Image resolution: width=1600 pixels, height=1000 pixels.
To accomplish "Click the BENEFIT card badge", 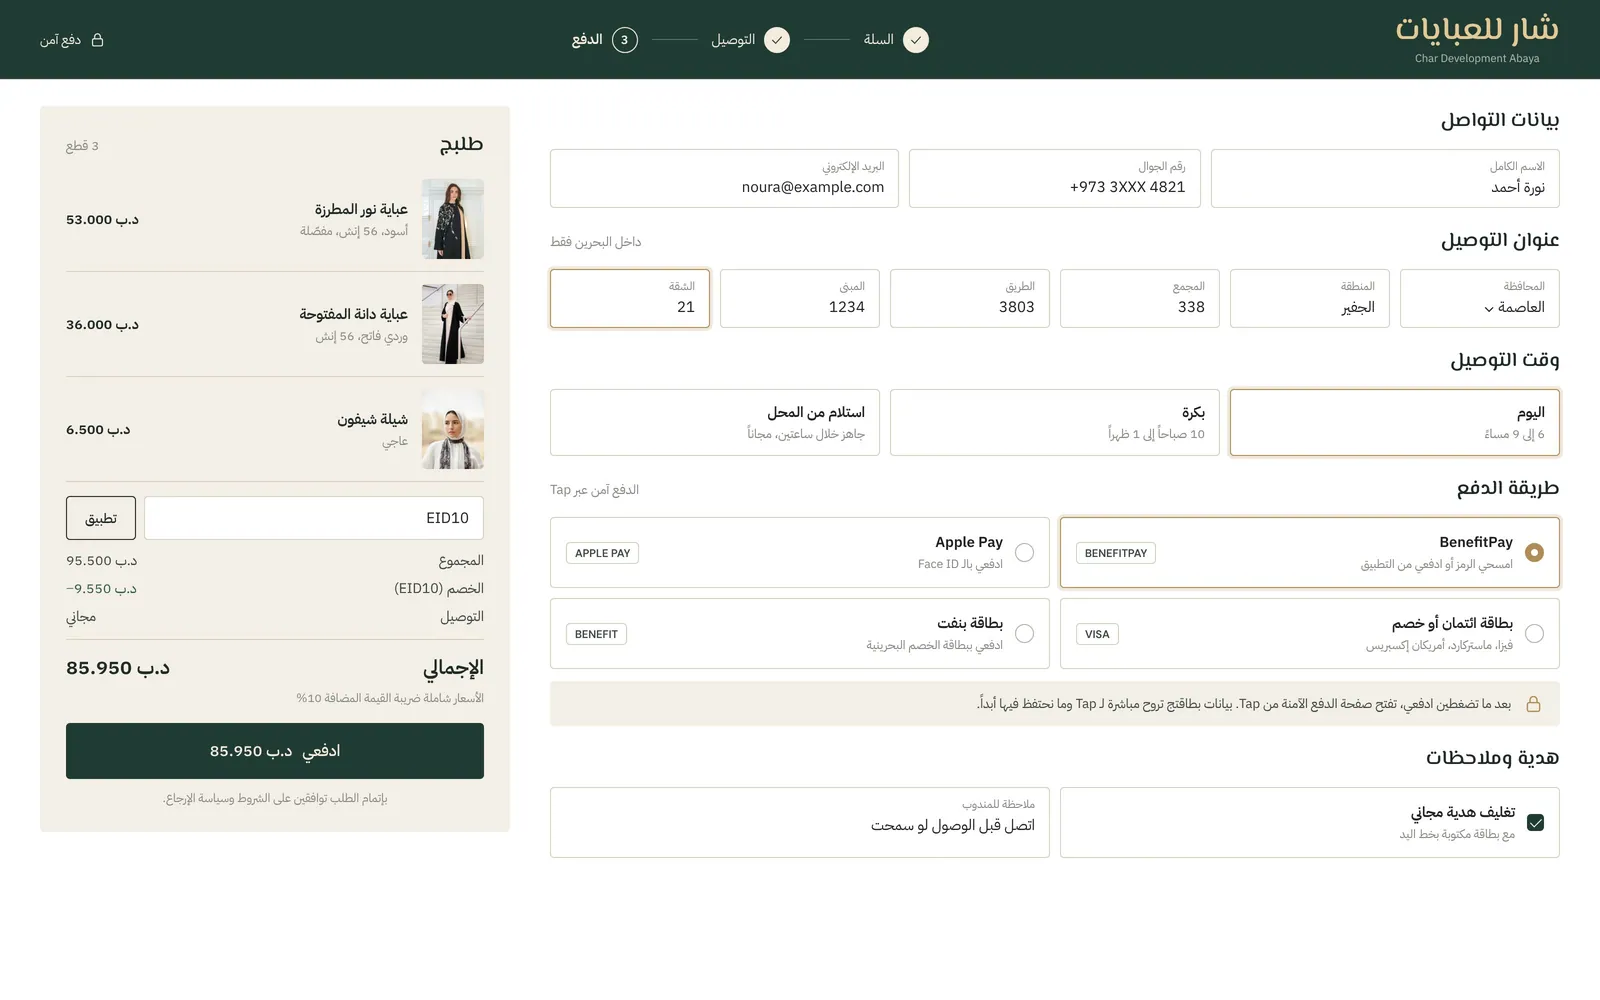I will 596,634.
